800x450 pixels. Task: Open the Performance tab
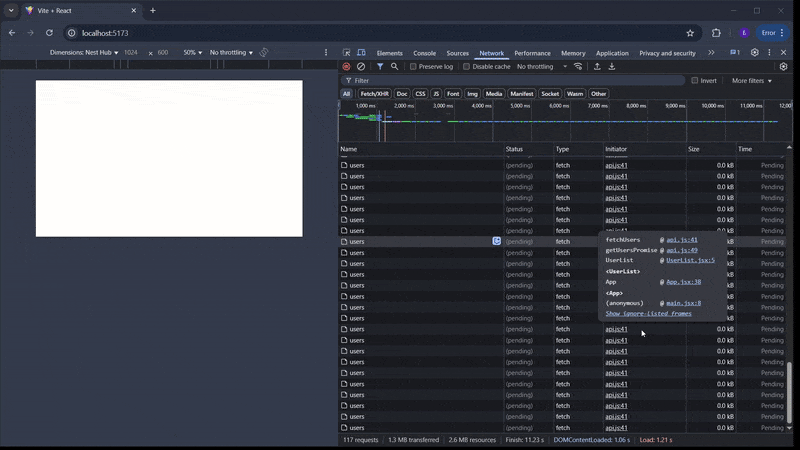pos(532,53)
